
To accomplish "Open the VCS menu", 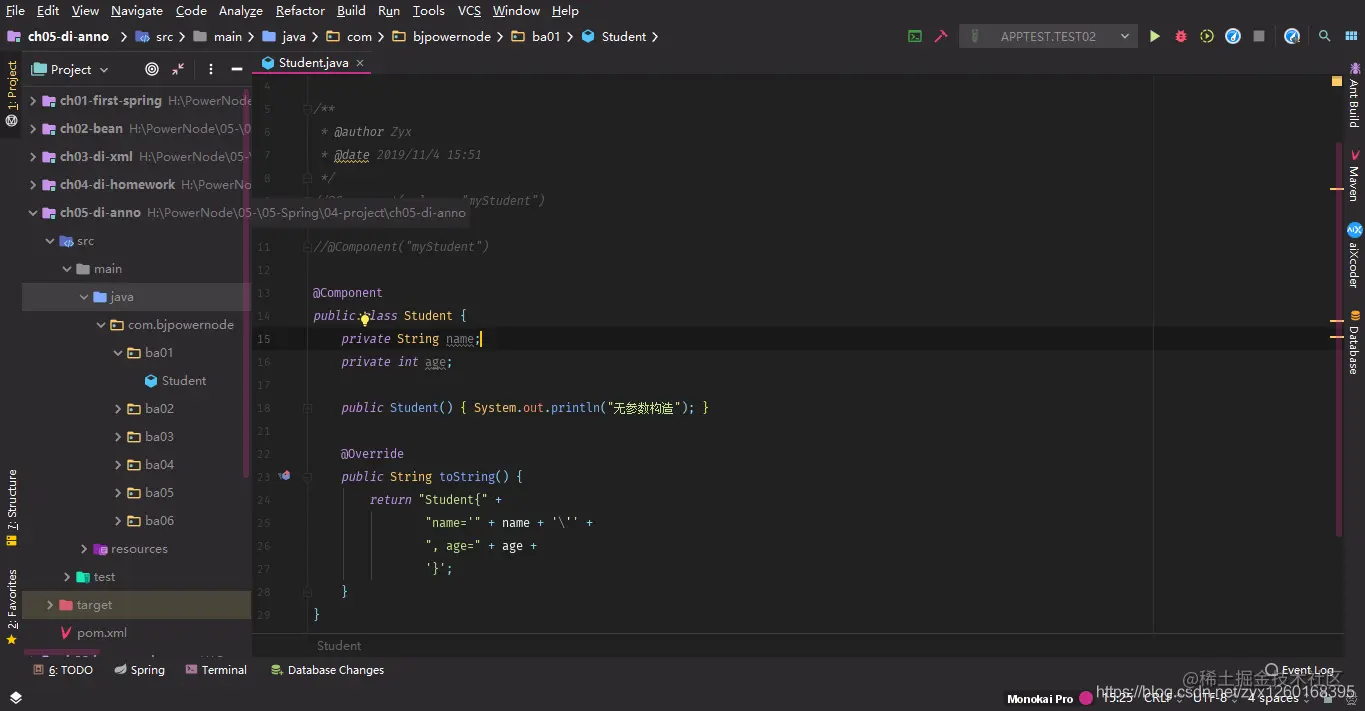I will [x=469, y=11].
